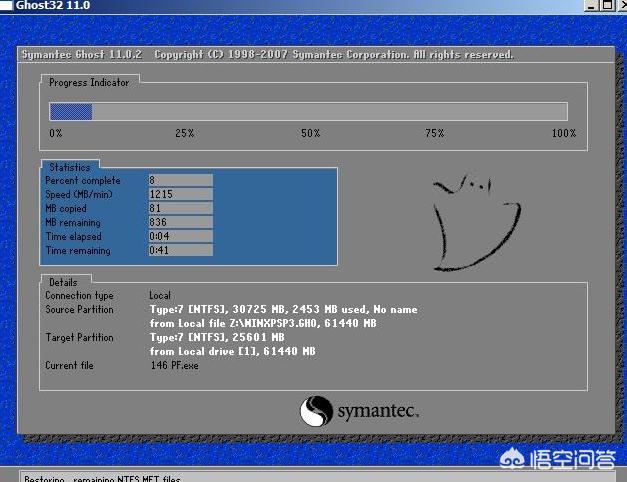Select the MB remaining value field
Screen dimensions: 627x482
pyautogui.click(x=180, y=222)
